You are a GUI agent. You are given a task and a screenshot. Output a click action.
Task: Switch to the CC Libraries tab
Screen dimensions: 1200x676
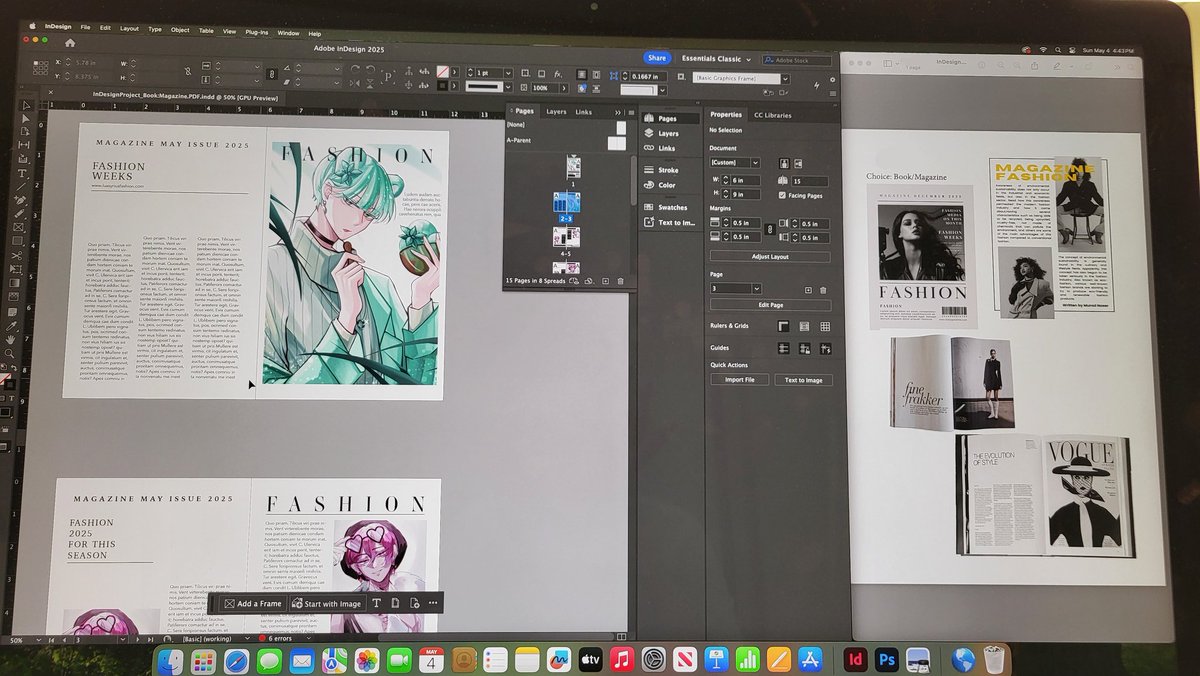coord(772,115)
